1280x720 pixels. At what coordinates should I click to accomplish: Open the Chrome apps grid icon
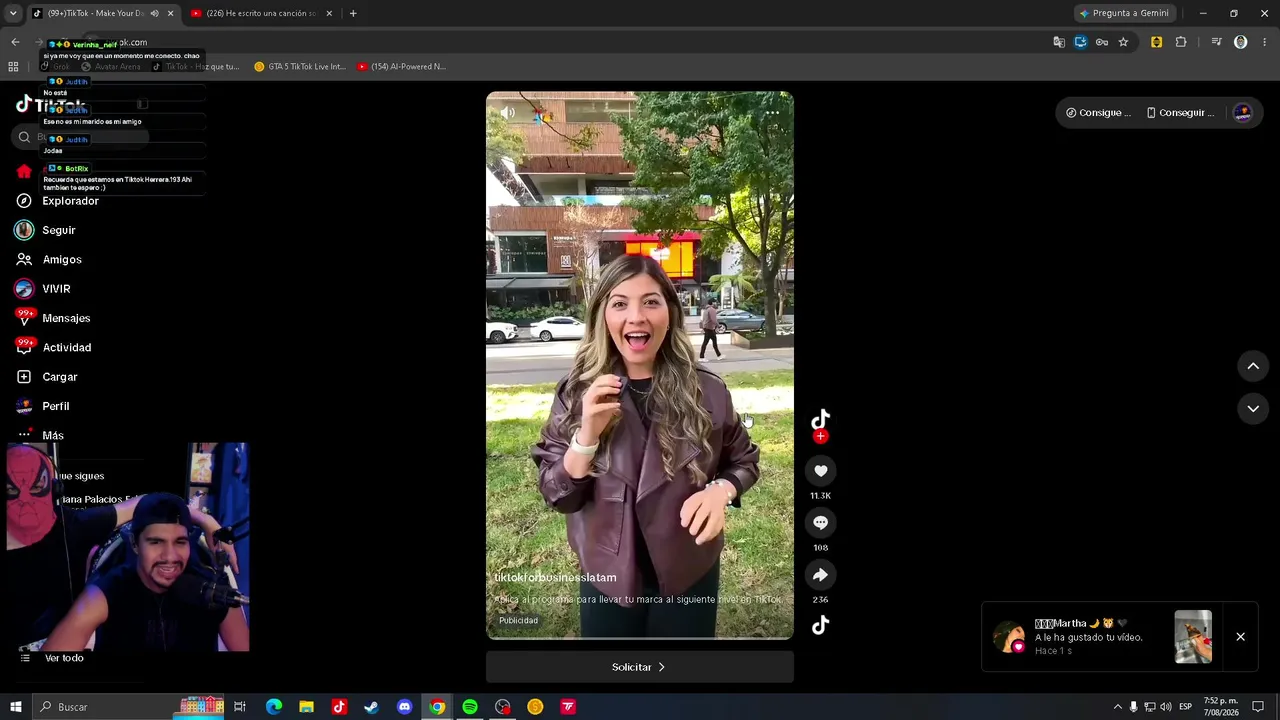[13, 67]
